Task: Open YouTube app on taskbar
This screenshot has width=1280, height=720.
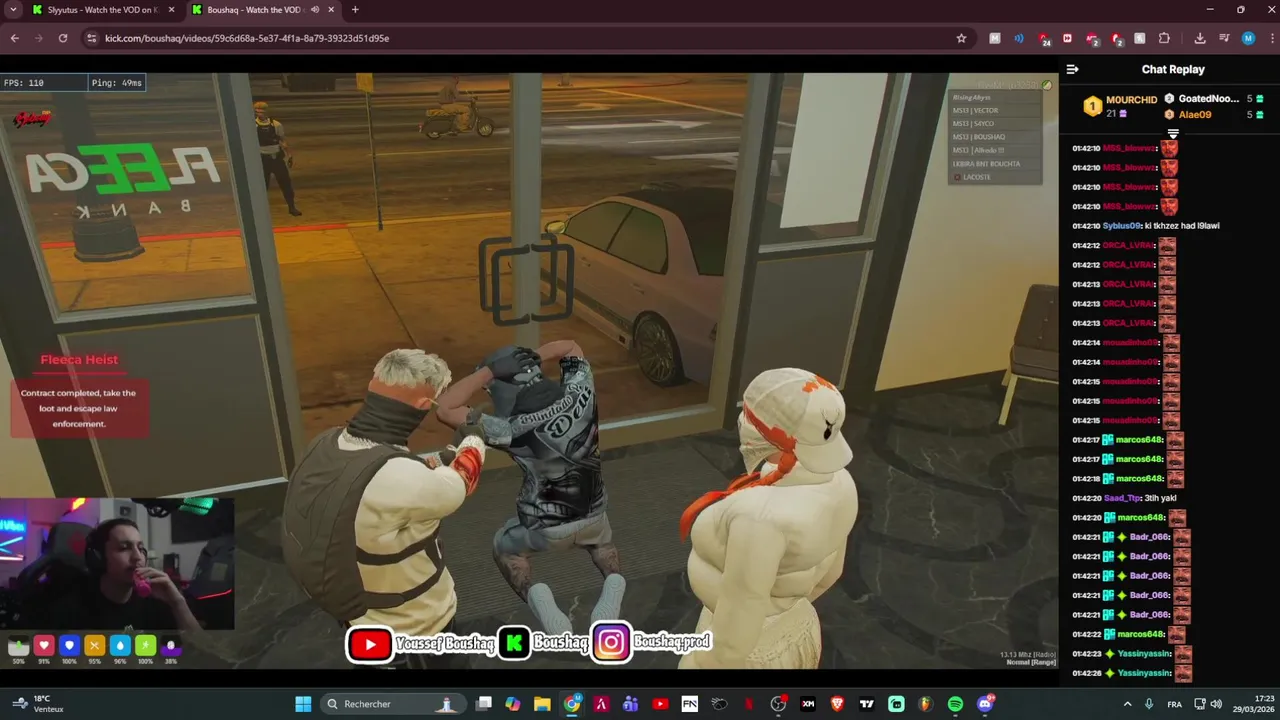Action: pos(660,704)
